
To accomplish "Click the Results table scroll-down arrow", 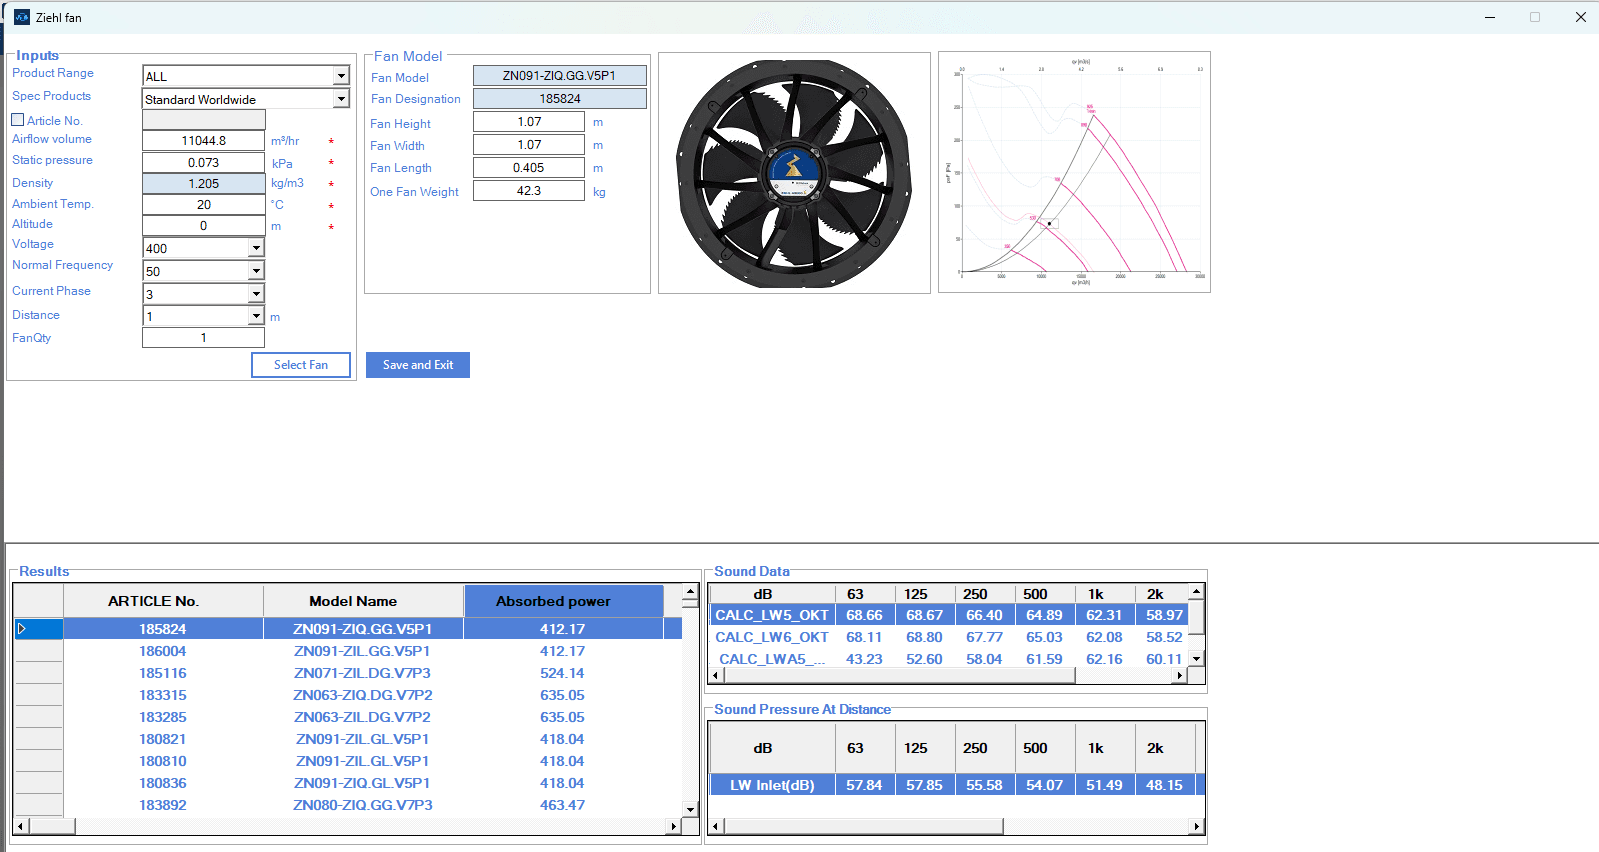I will coord(690,809).
